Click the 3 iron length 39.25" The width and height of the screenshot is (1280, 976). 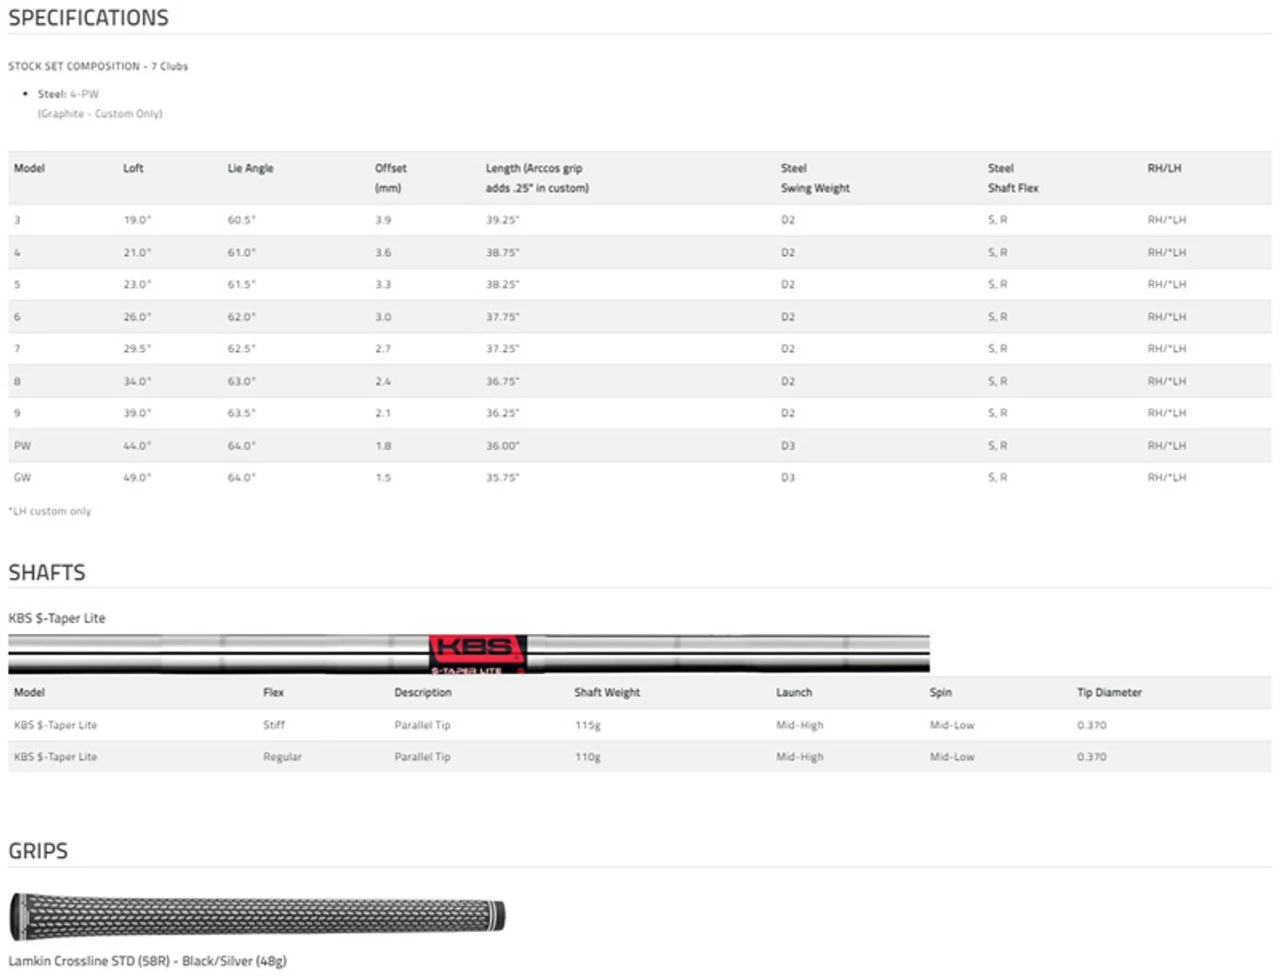(x=502, y=220)
